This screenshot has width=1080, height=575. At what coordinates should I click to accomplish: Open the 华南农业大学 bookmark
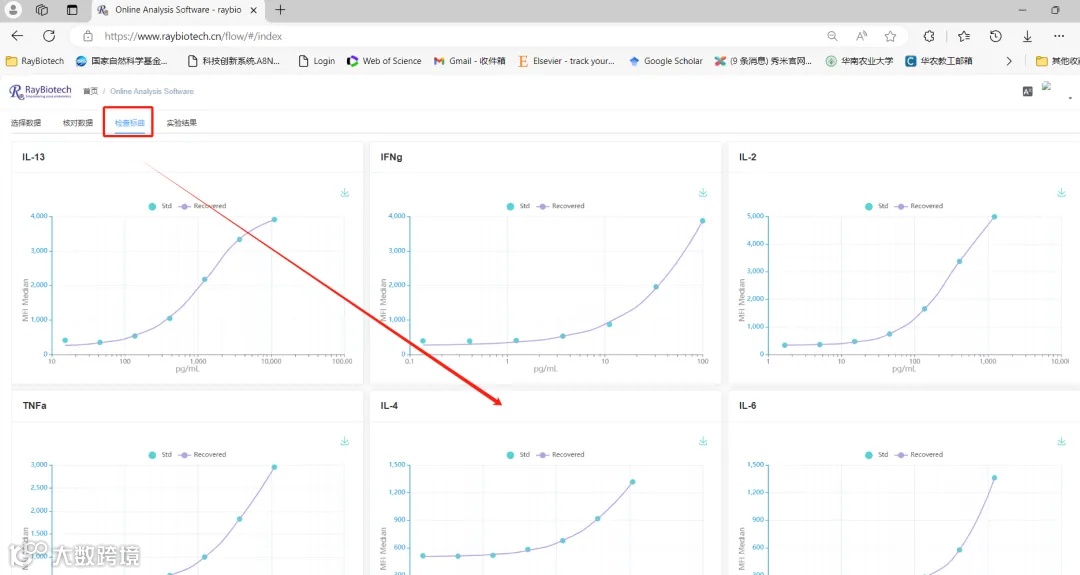pos(860,61)
